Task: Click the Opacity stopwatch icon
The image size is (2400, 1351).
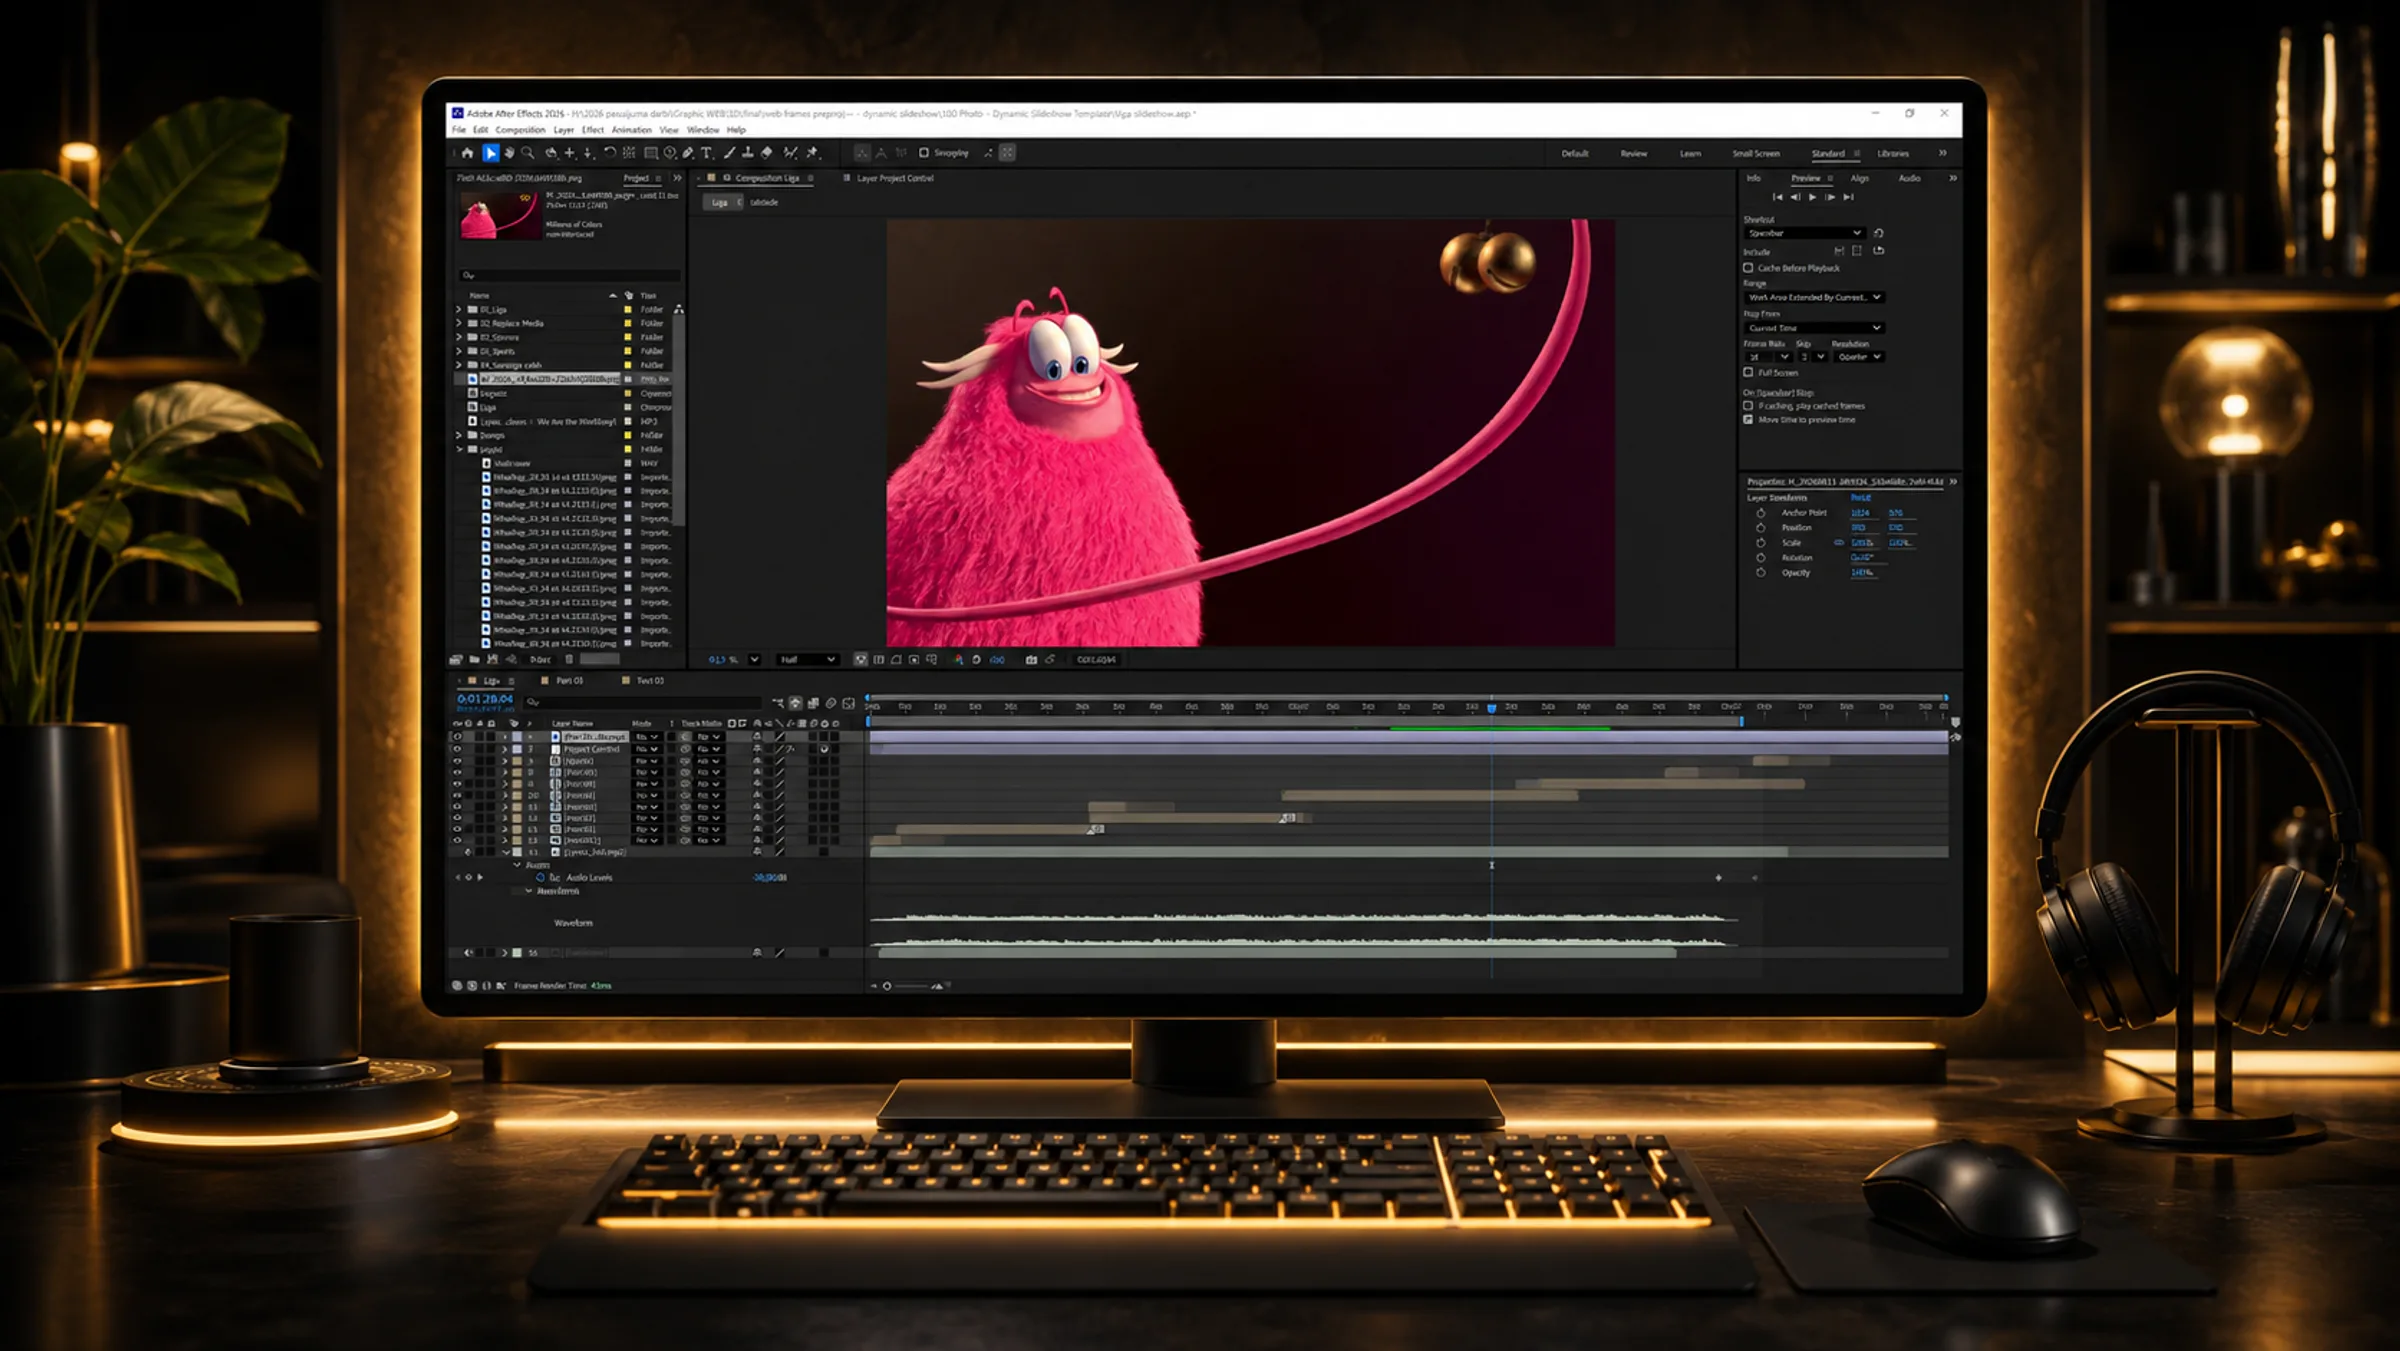Action: coord(1761,573)
